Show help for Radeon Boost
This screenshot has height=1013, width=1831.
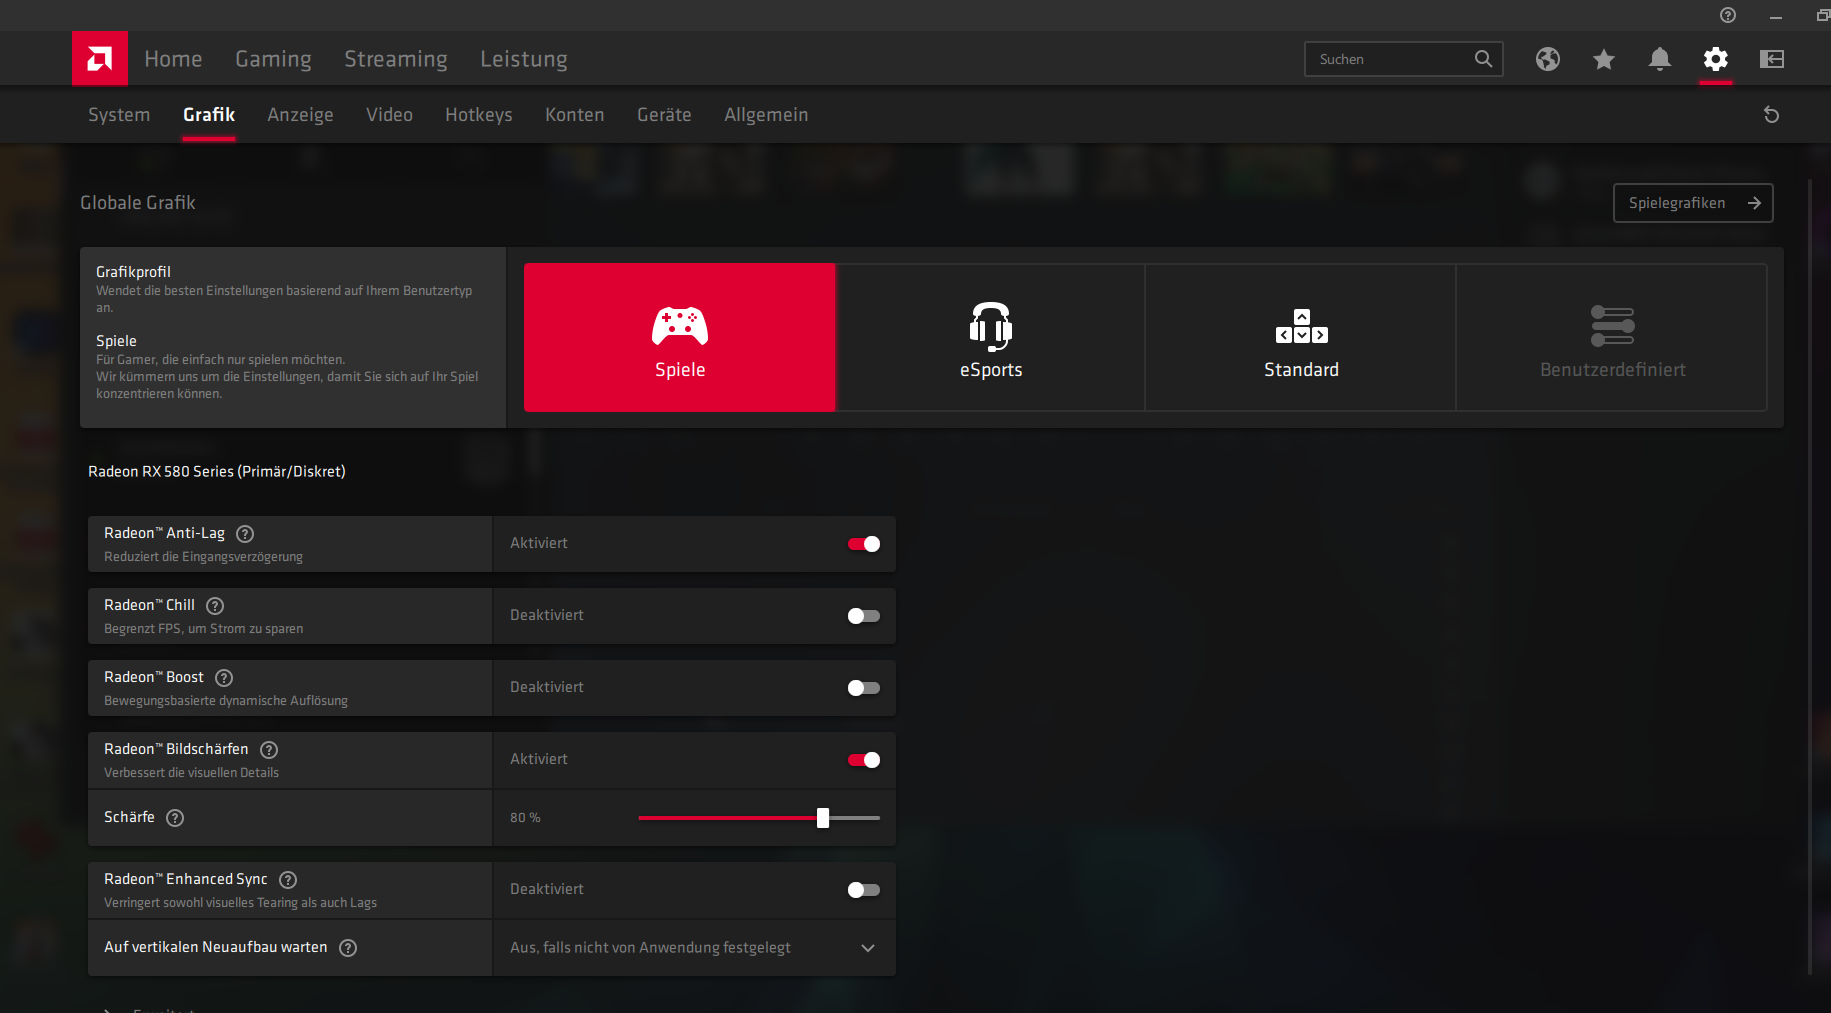coord(224,678)
